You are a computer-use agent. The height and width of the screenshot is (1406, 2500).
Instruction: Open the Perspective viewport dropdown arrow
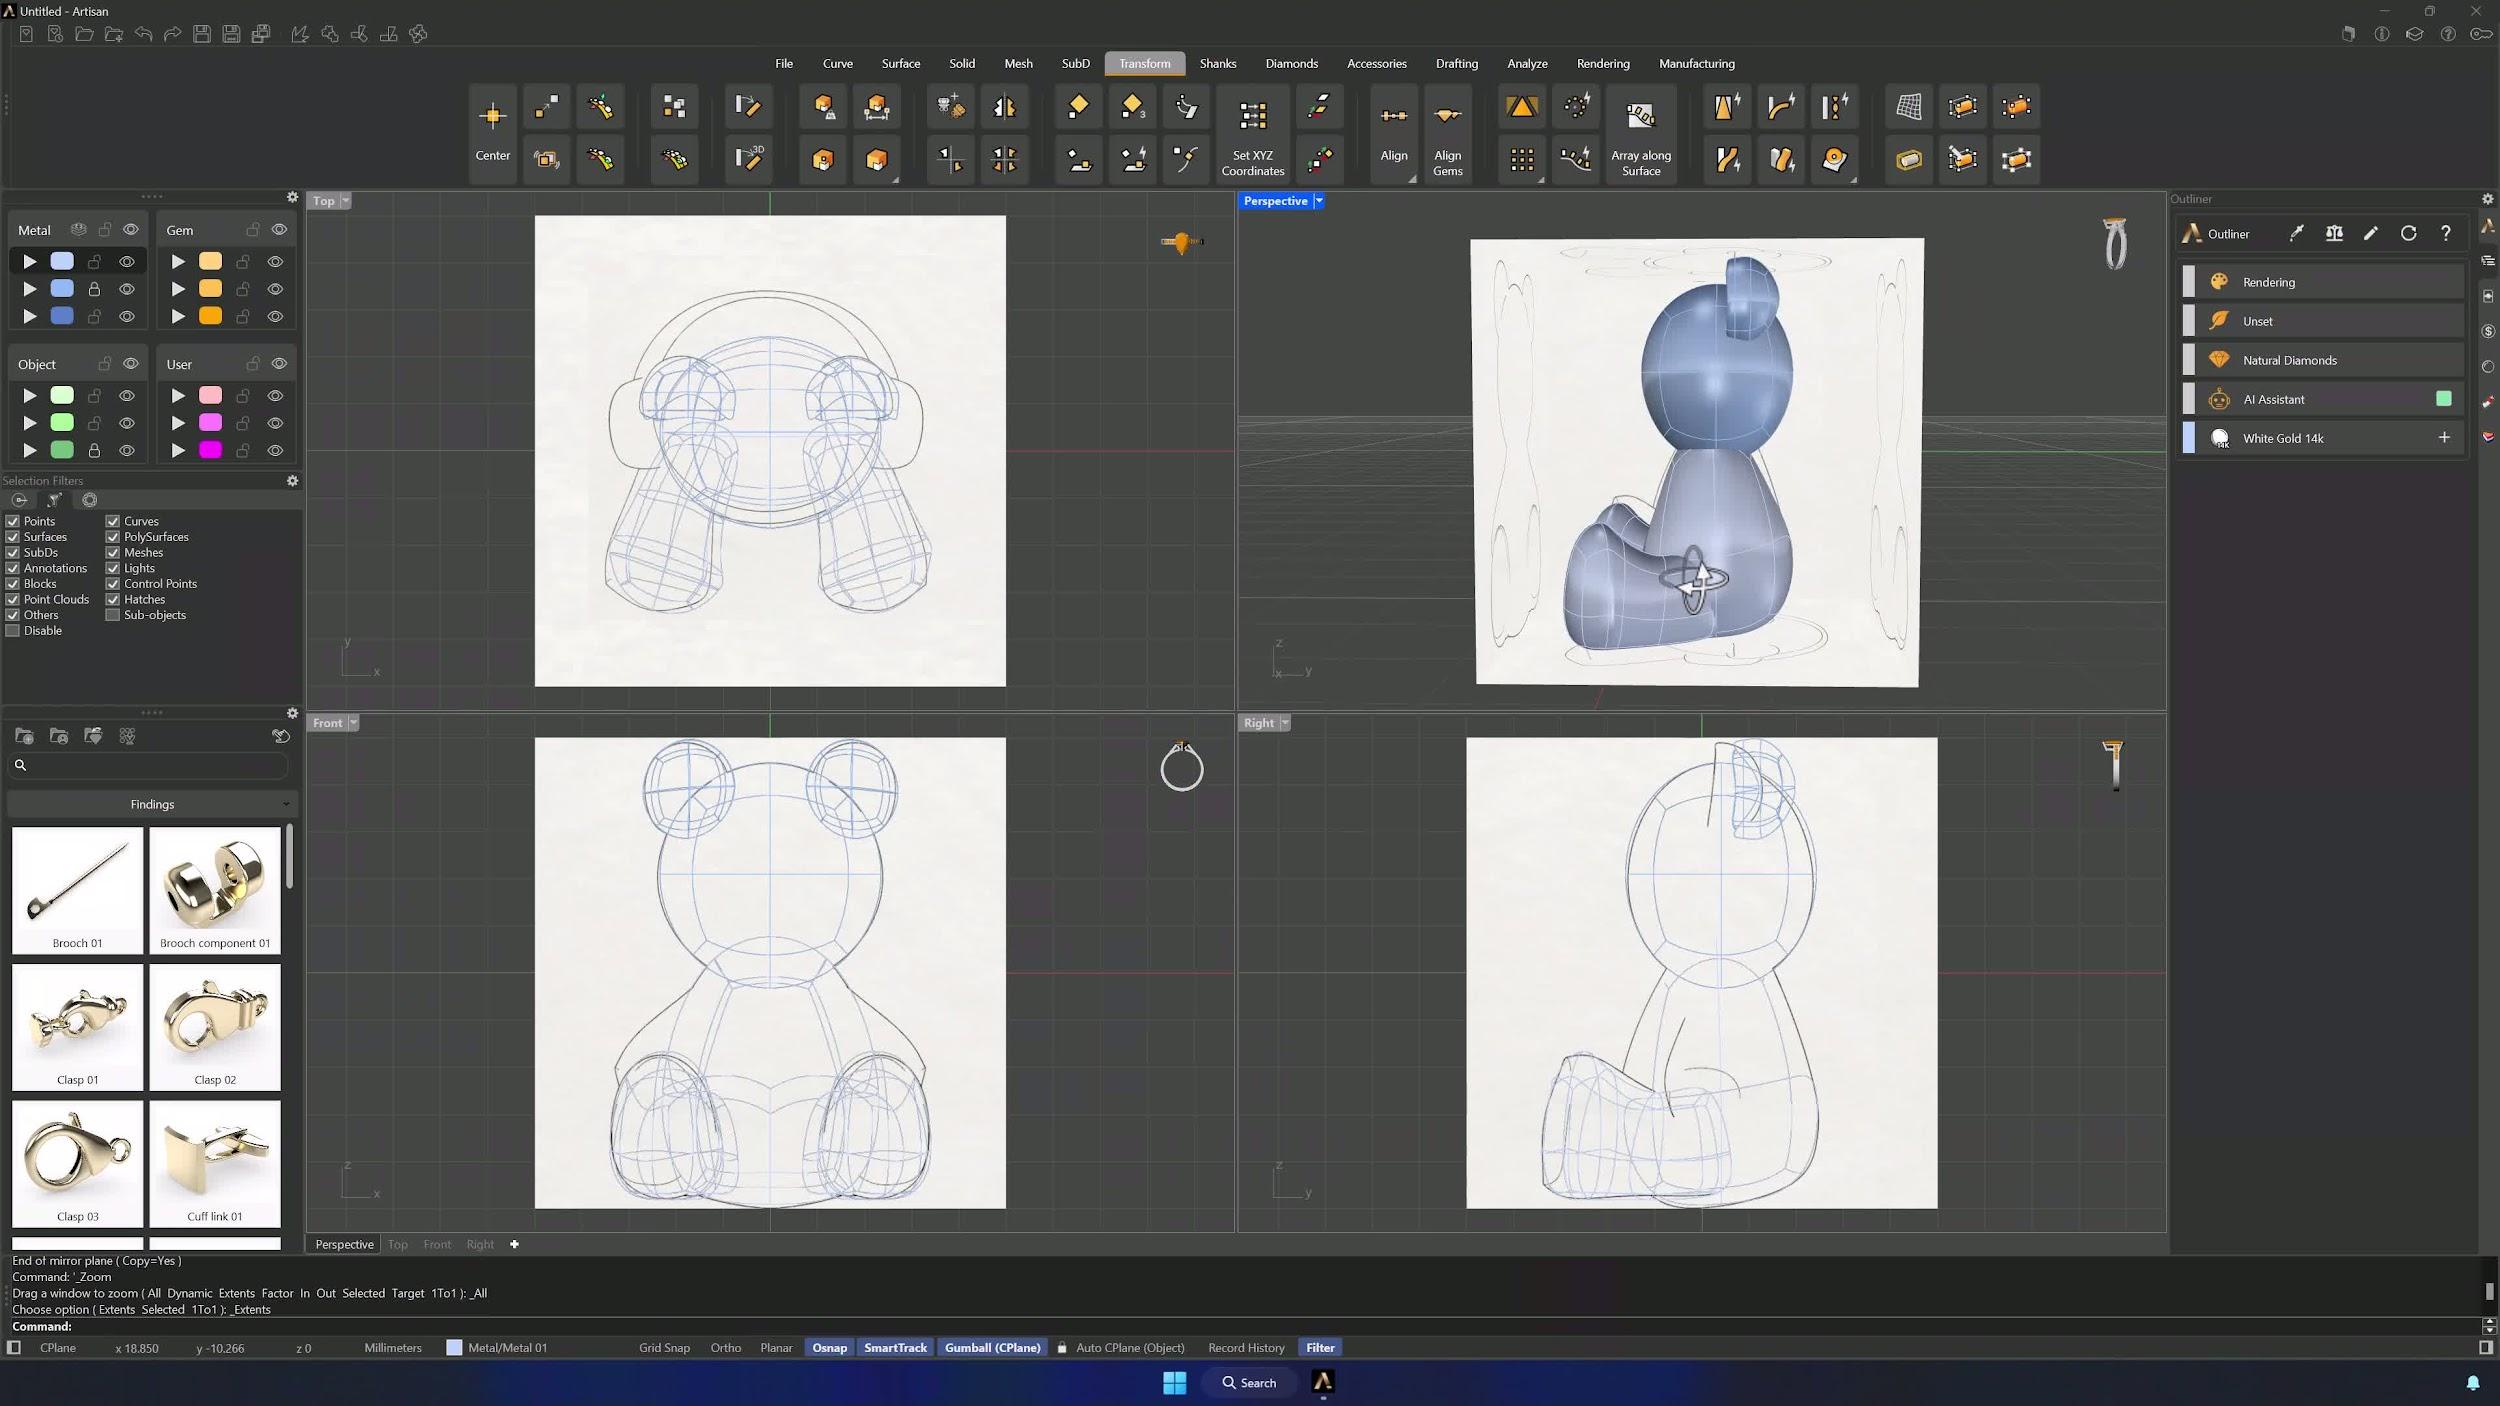tap(1319, 201)
